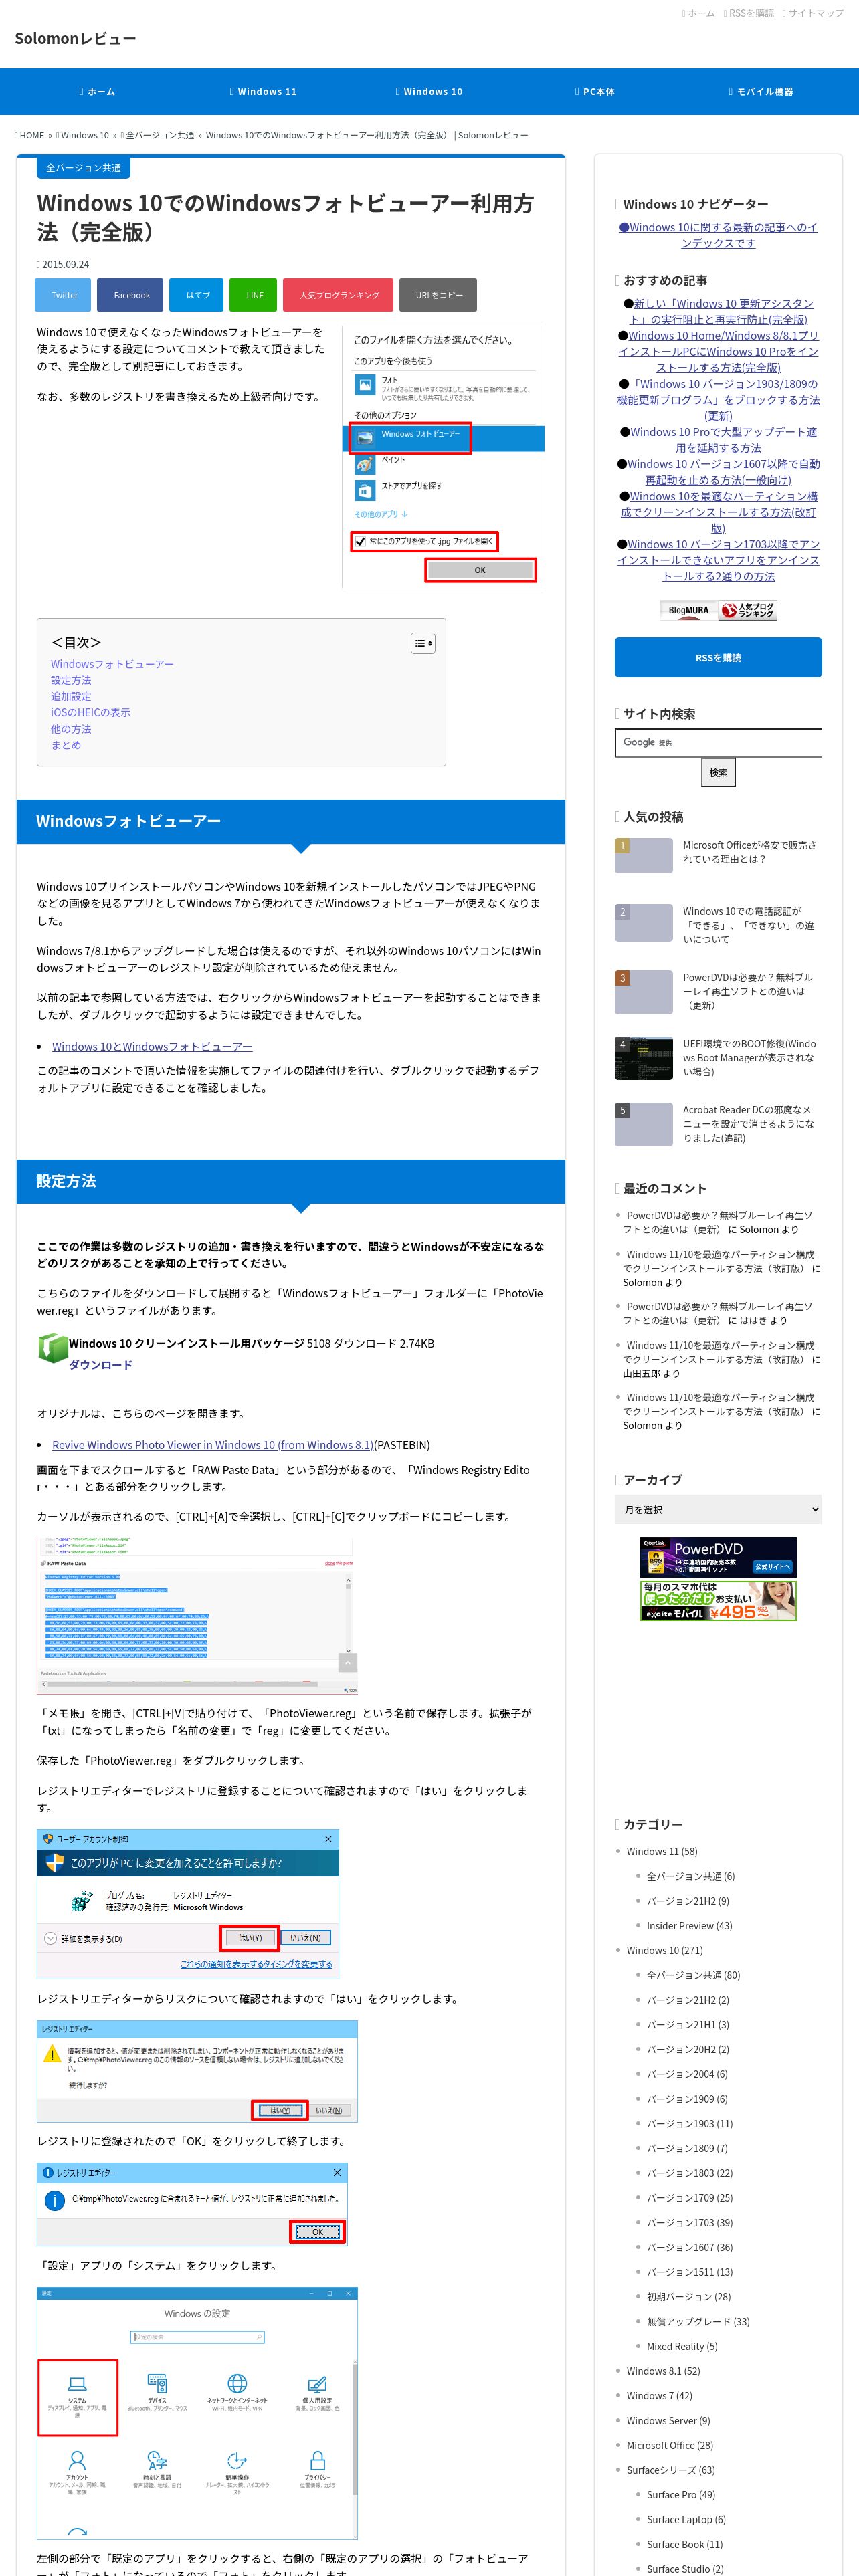Open the 無償アップグレード (33) category
Viewport: 859px width, 2576px height.
pyautogui.click(x=698, y=2321)
